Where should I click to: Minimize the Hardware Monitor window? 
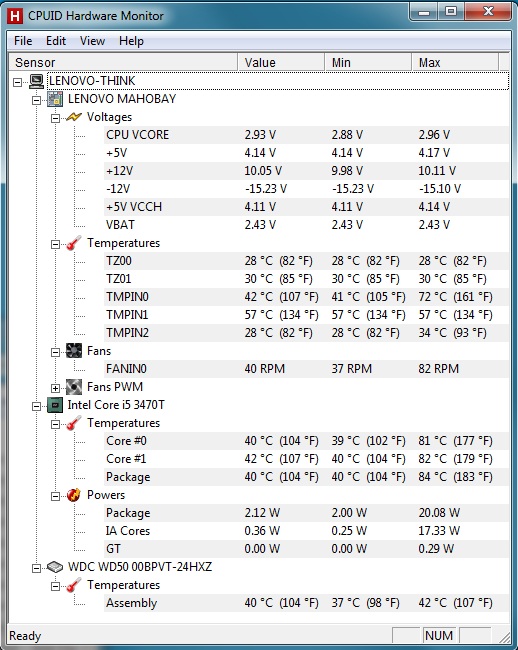coord(424,12)
